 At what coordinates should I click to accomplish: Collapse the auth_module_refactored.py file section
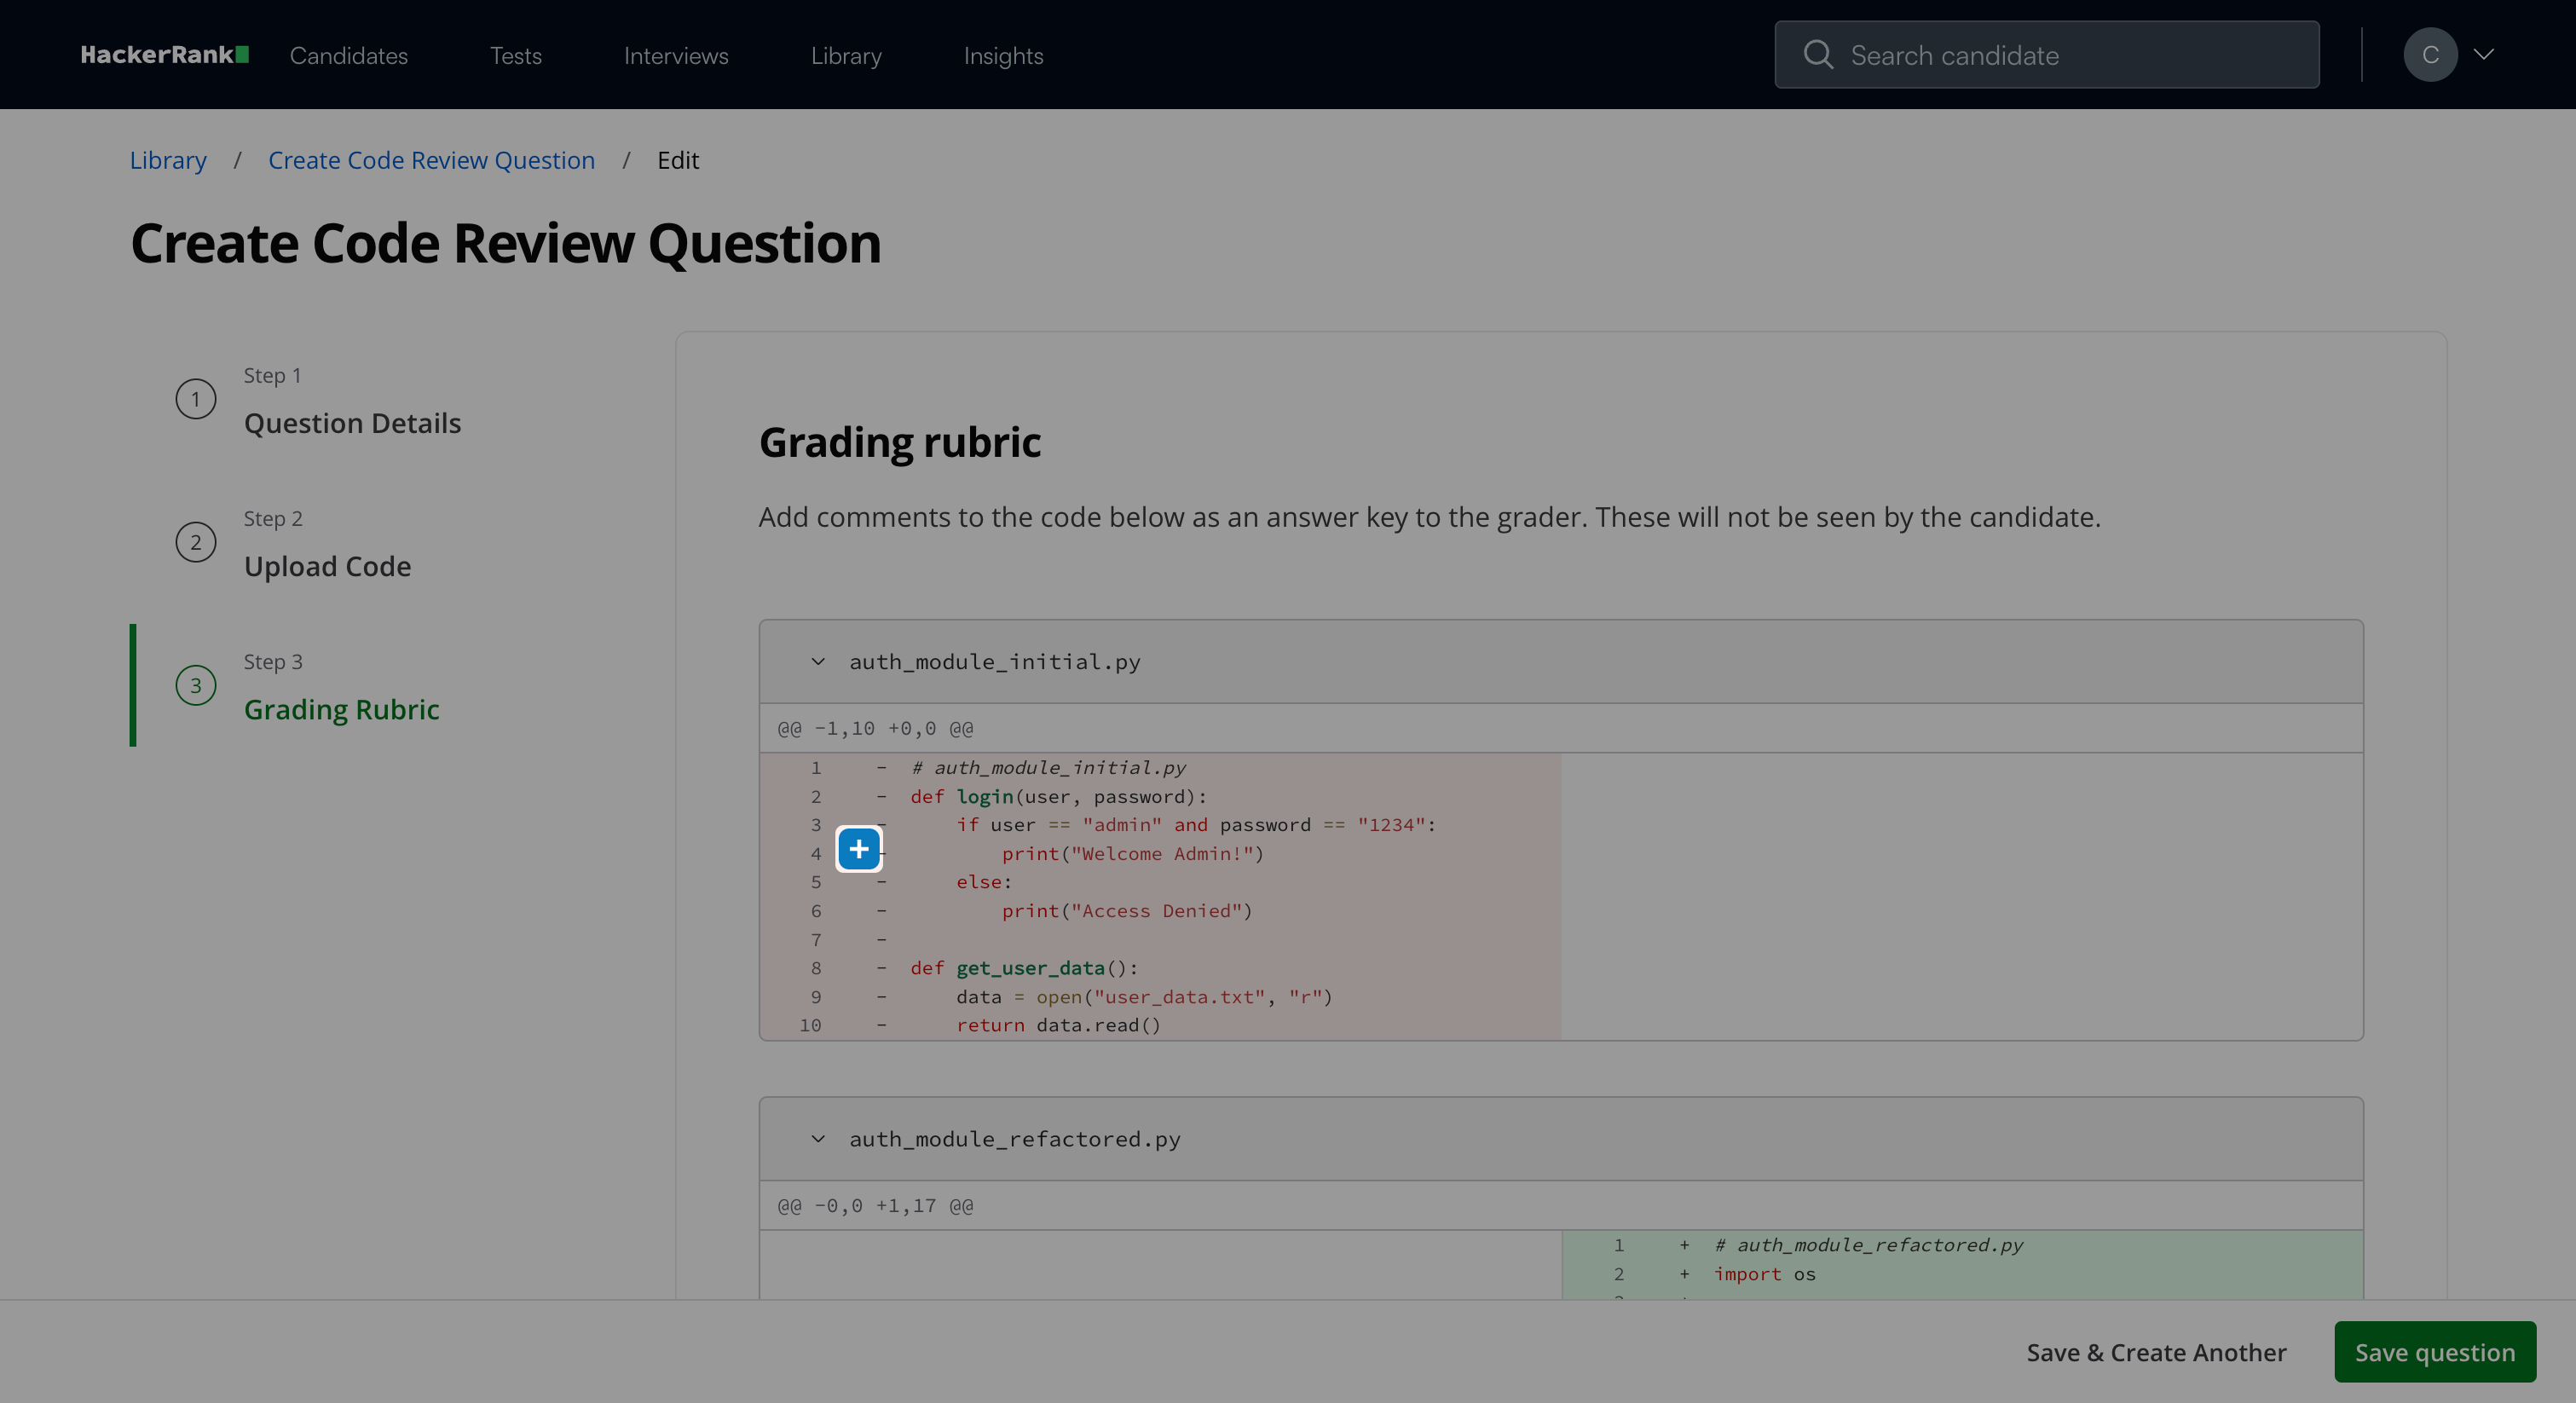818,1139
